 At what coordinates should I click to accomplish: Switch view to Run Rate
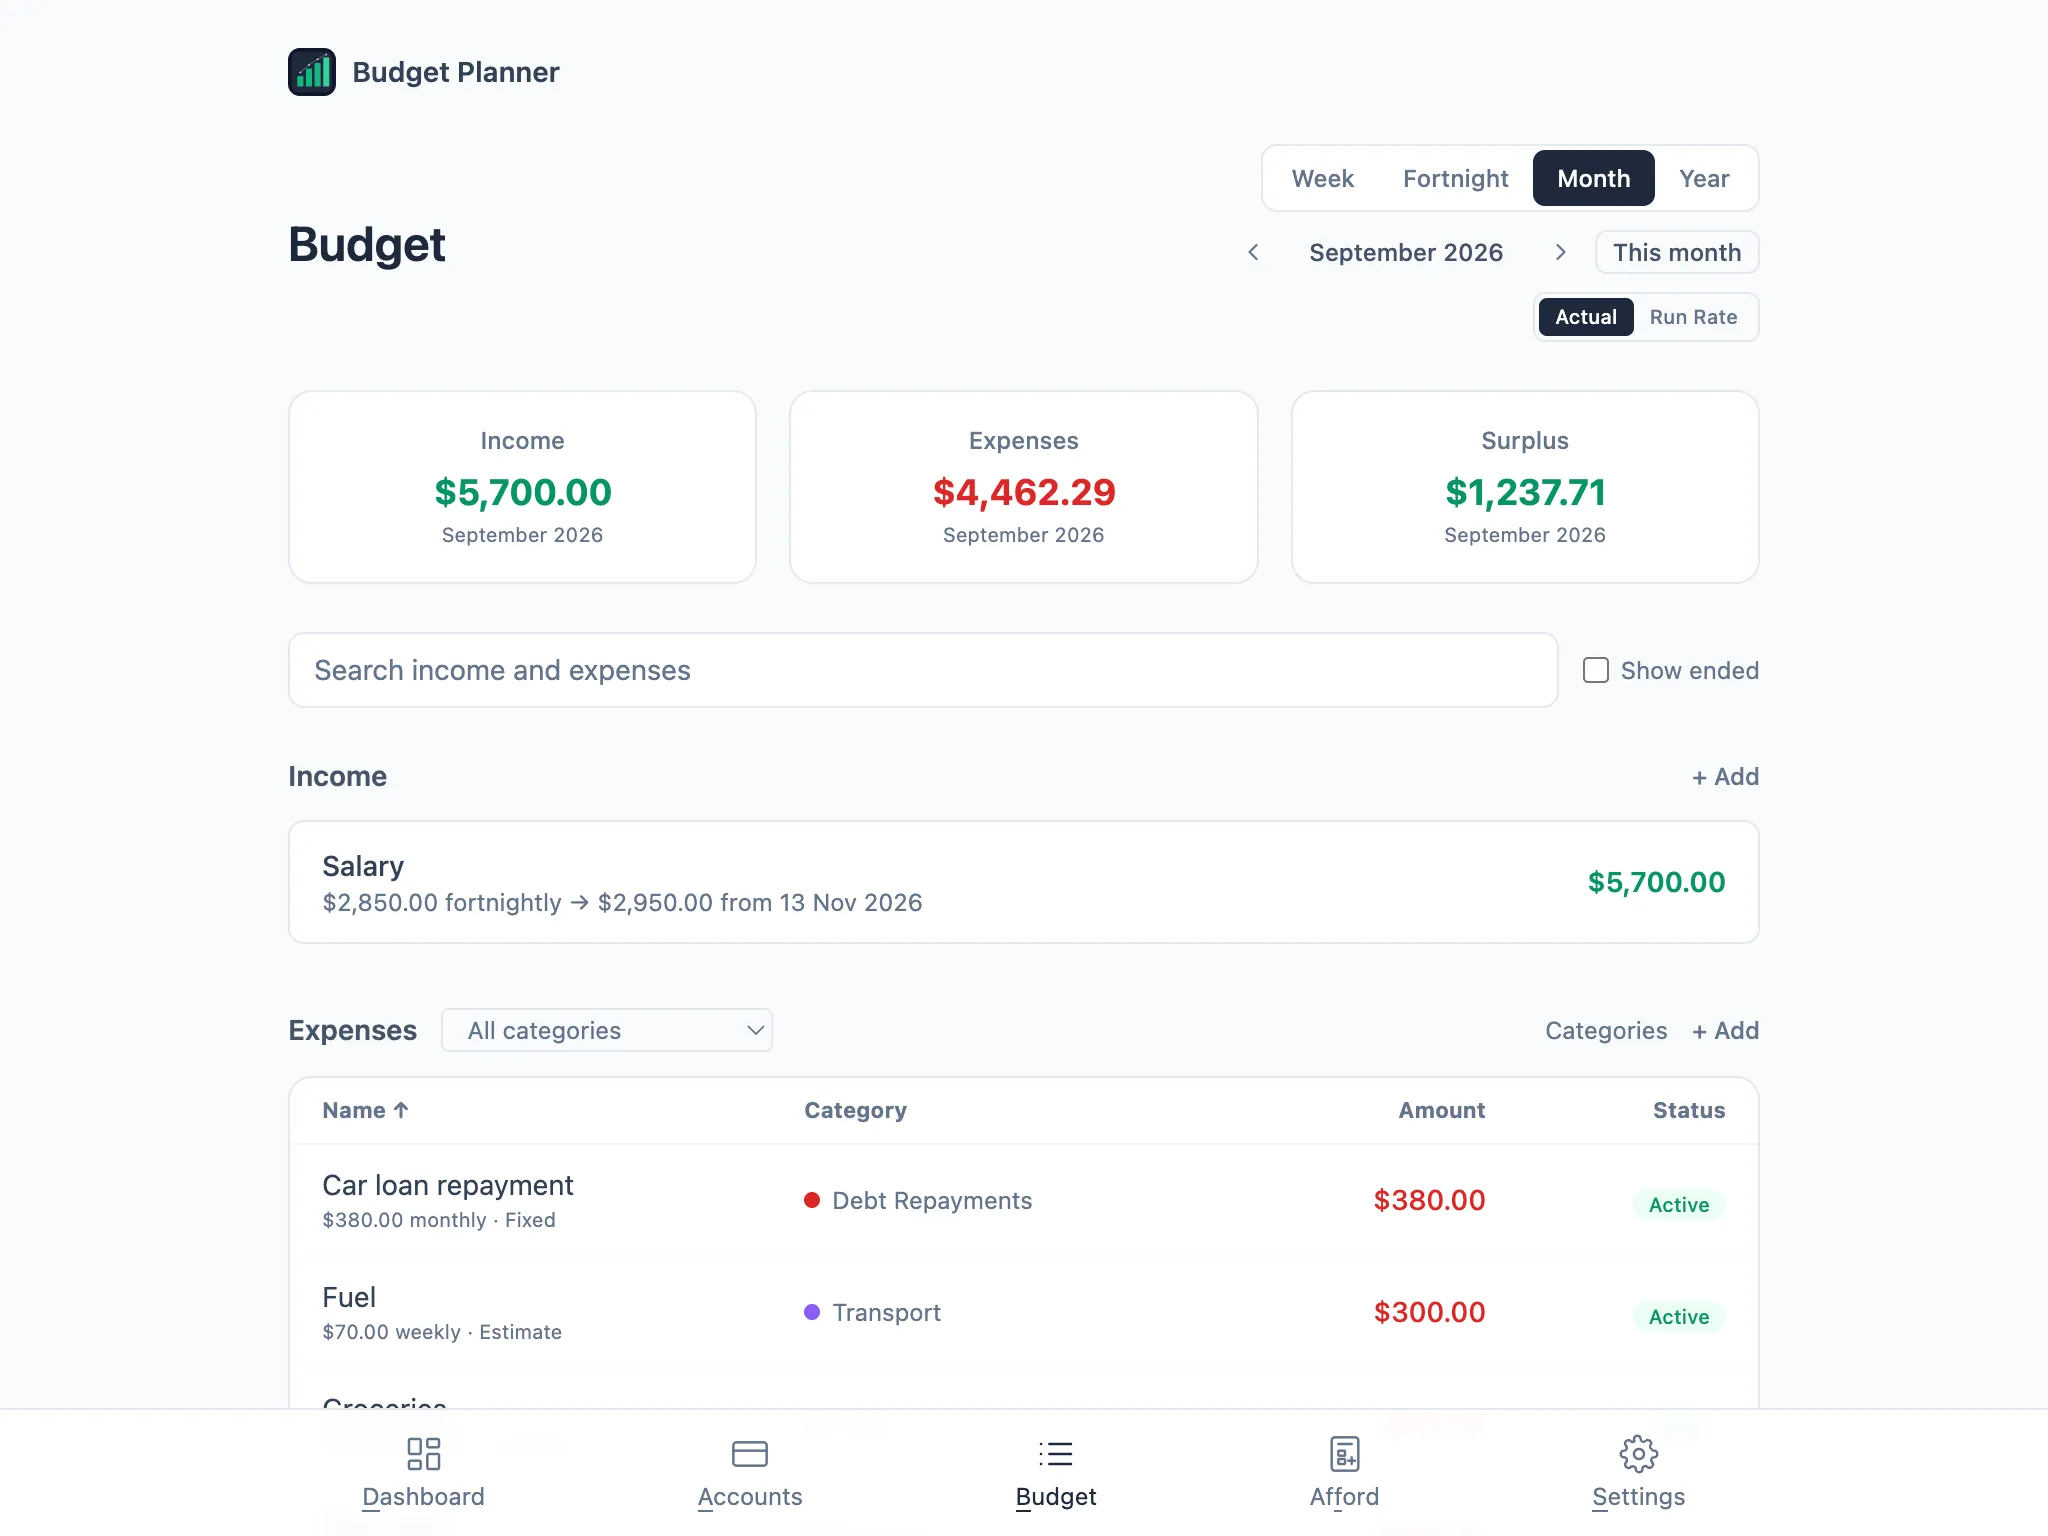pyautogui.click(x=1693, y=317)
